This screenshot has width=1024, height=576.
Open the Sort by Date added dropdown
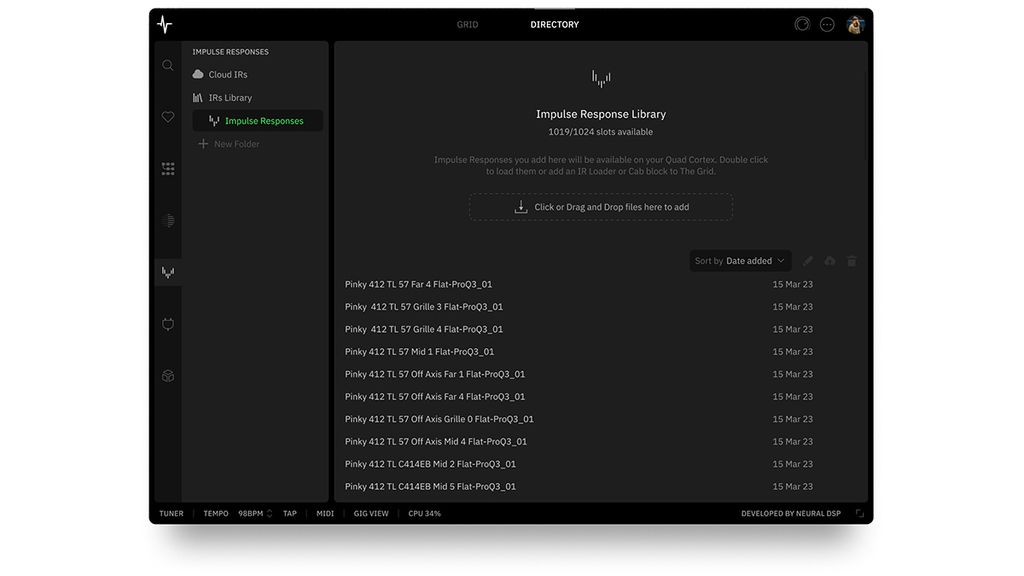[x=740, y=260]
